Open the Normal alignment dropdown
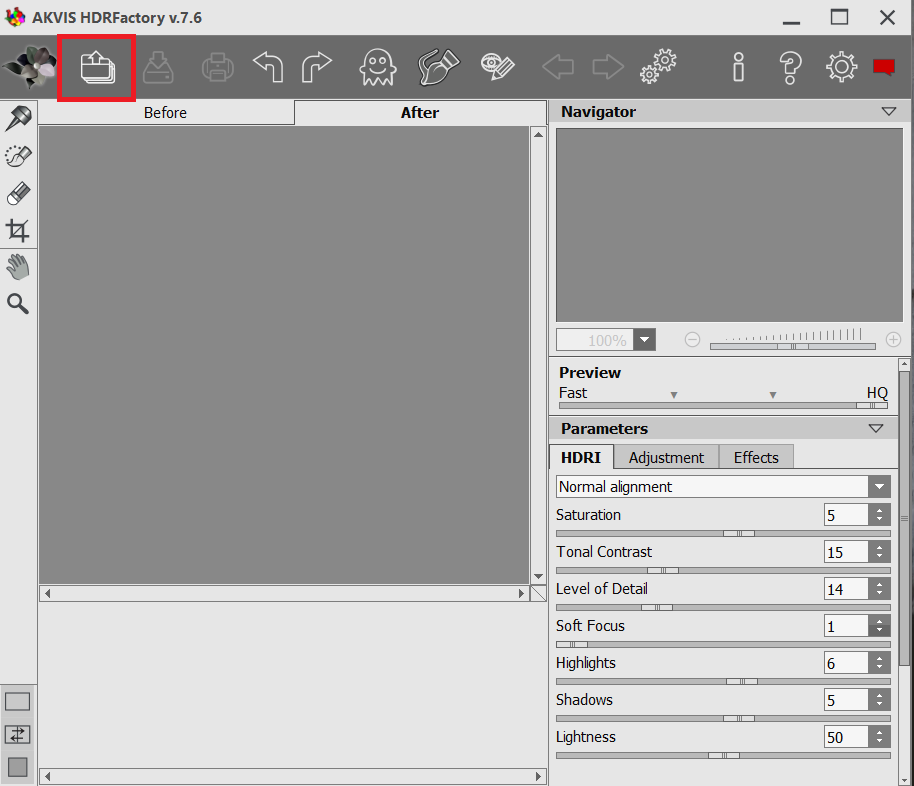 click(878, 486)
